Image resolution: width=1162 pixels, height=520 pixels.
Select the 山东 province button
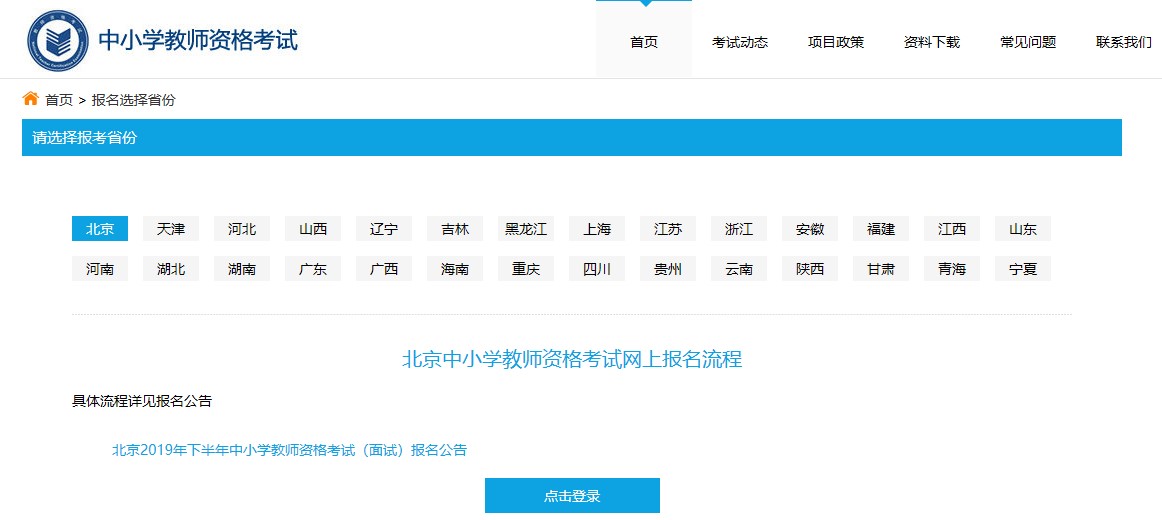point(1023,229)
